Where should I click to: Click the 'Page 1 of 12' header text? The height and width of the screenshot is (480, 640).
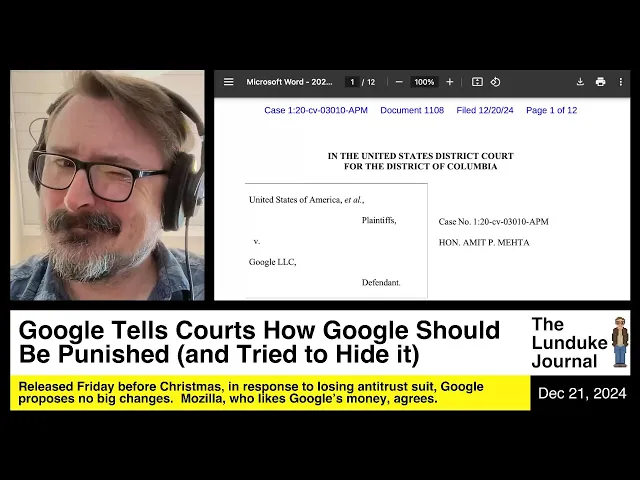[x=551, y=110]
